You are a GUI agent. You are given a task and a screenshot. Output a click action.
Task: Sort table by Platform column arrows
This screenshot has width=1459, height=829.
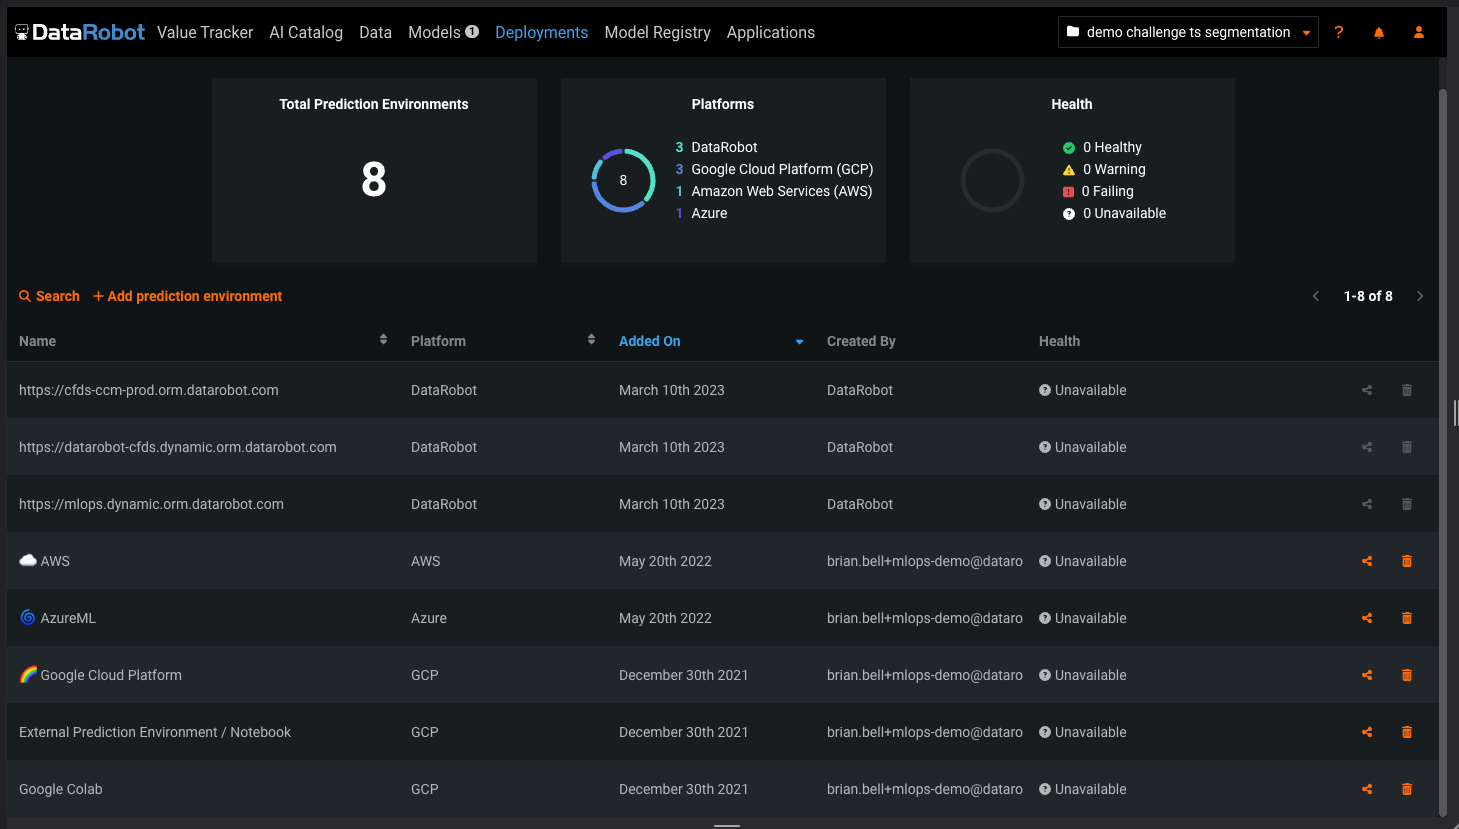(591, 340)
